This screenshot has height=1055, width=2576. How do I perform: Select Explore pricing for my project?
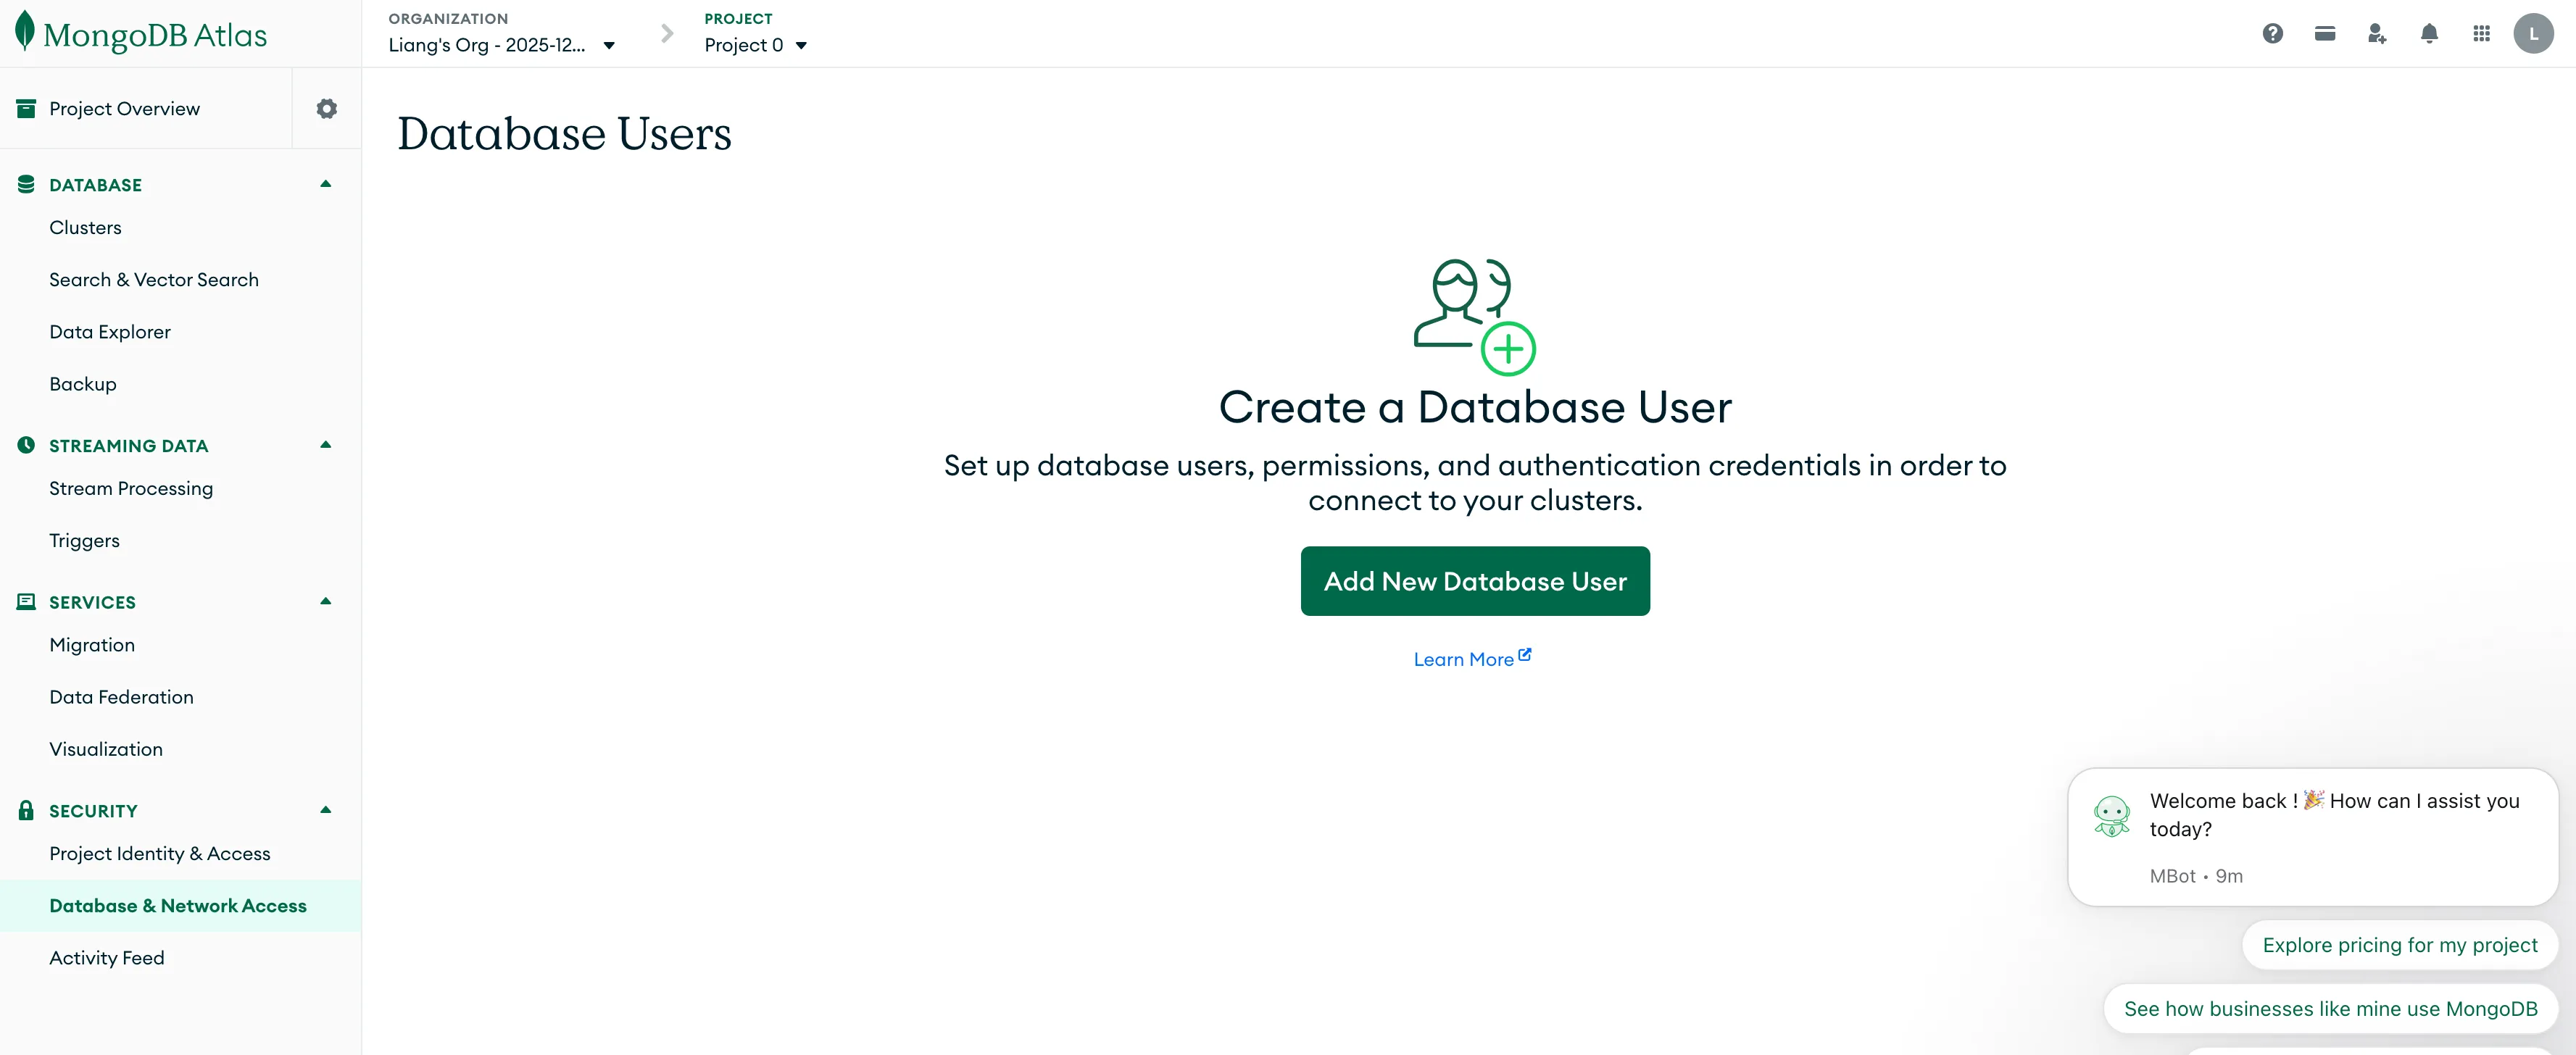click(x=2399, y=944)
